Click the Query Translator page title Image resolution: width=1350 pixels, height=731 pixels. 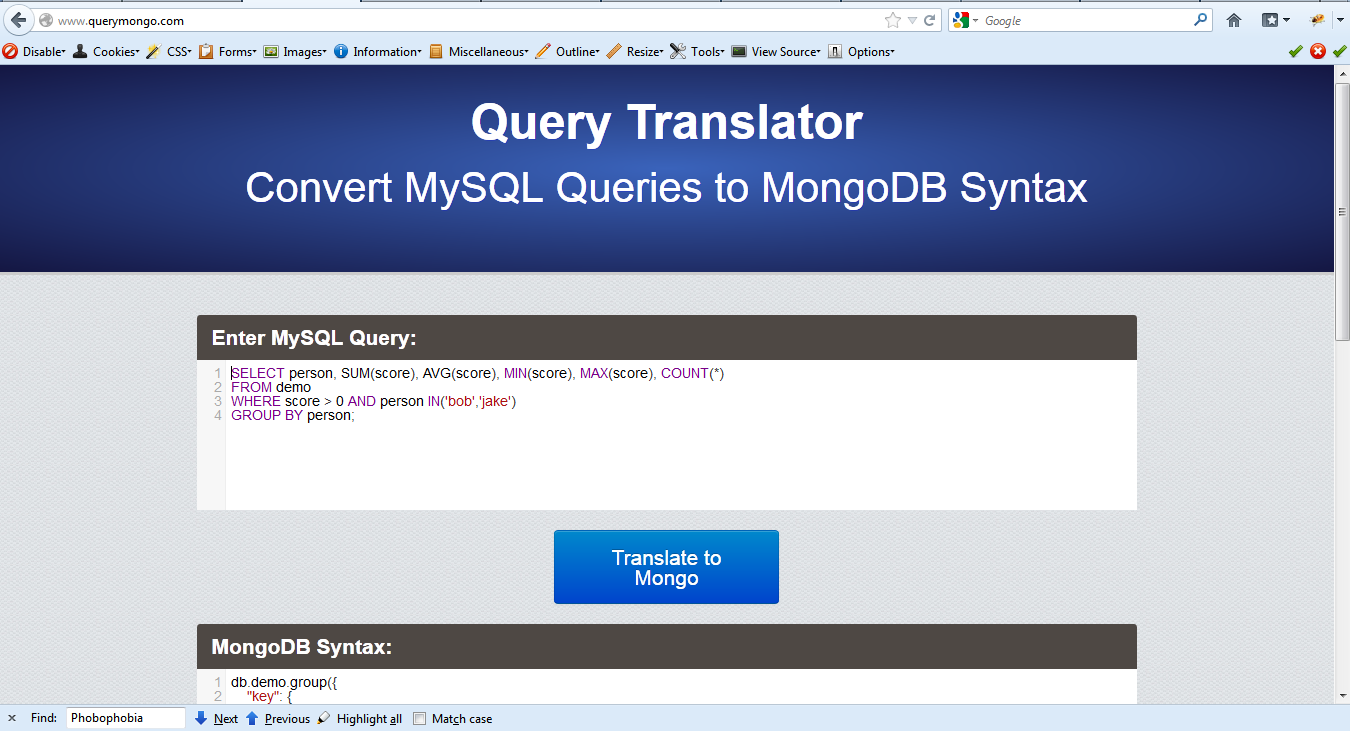tap(667, 123)
